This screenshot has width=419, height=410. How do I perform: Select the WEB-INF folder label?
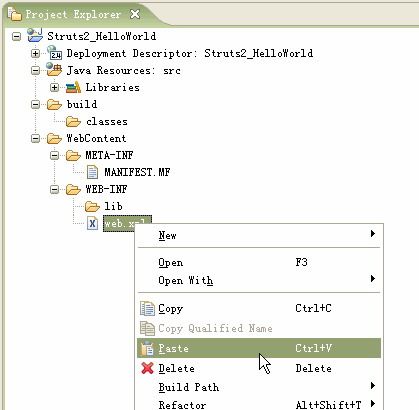pyautogui.click(x=106, y=189)
